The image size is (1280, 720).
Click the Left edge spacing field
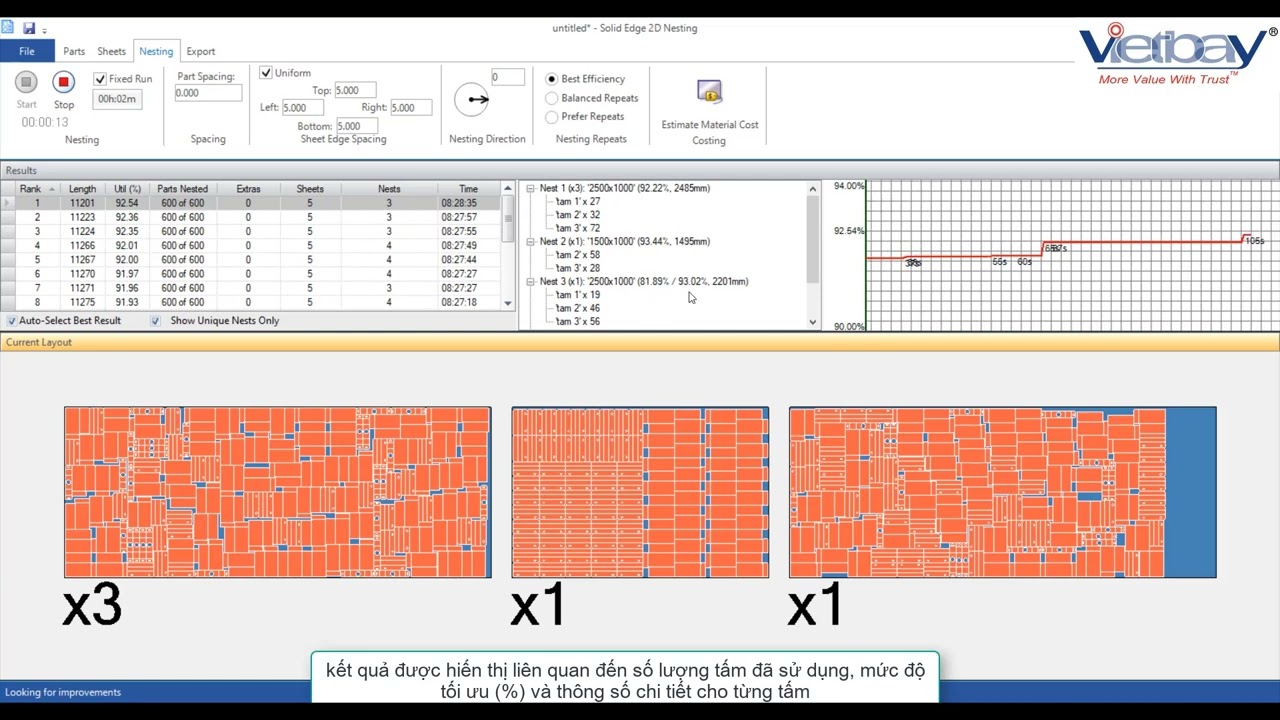pos(303,108)
